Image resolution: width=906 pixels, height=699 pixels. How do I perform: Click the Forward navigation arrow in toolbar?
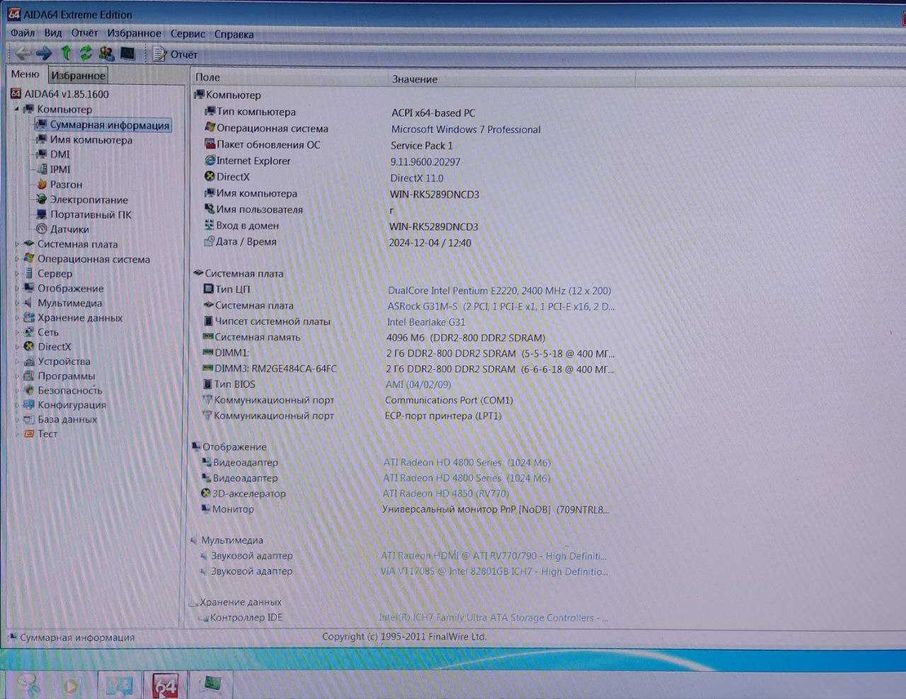click(x=44, y=54)
